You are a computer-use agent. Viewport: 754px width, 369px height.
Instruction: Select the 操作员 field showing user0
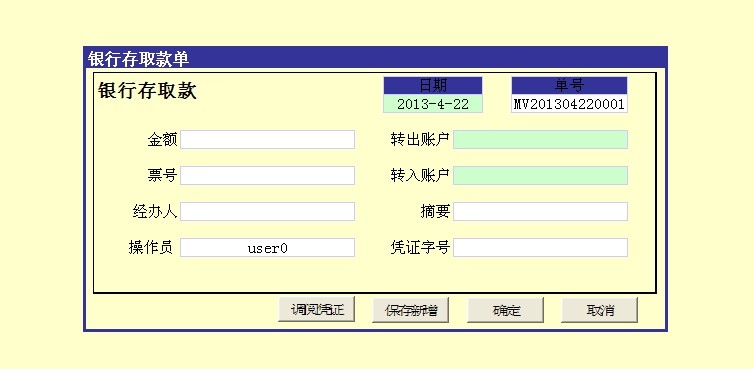pyautogui.click(x=267, y=248)
